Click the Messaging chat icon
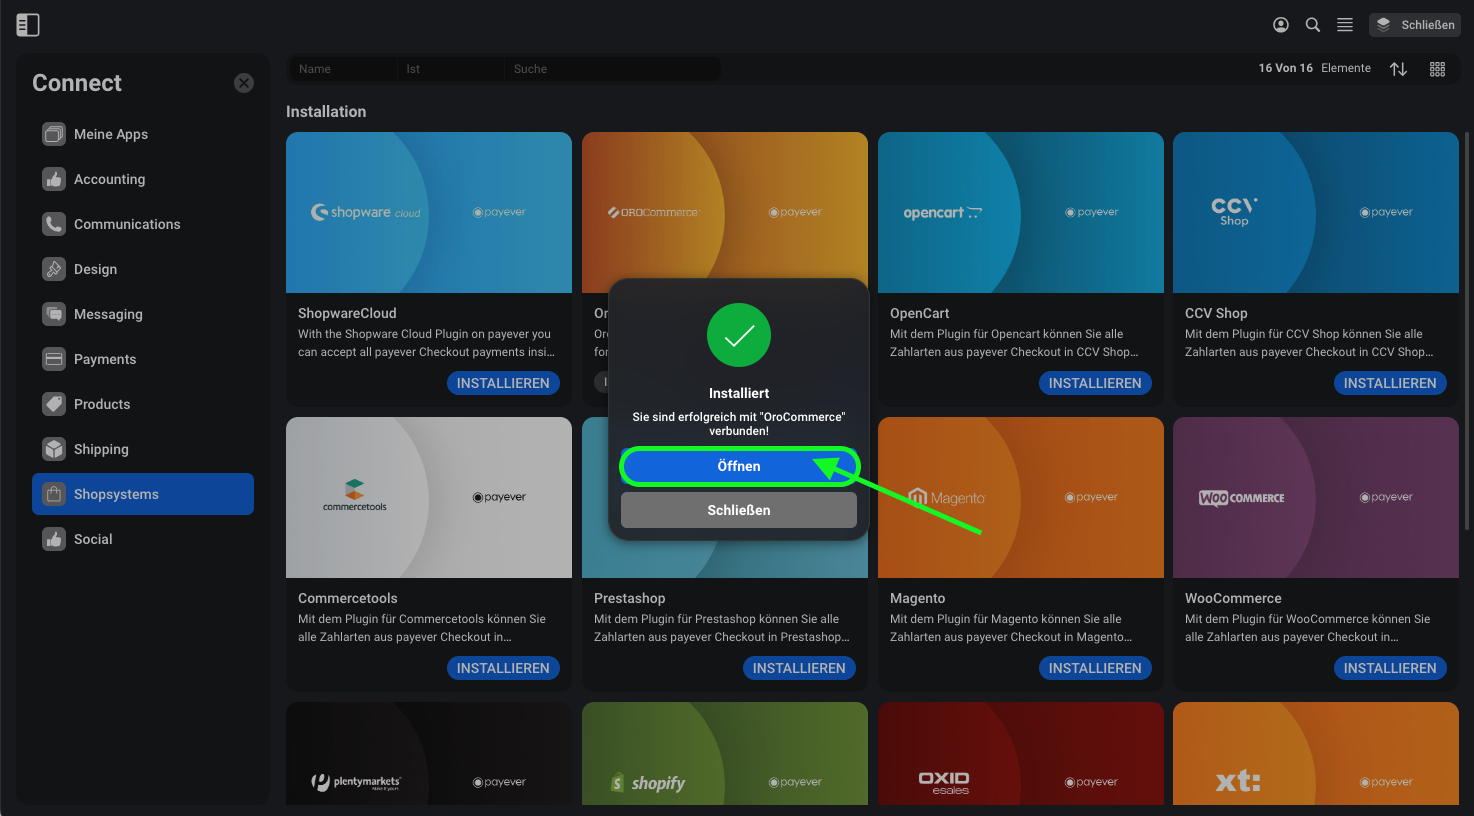1474x816 pixels. tap(54, 314)
